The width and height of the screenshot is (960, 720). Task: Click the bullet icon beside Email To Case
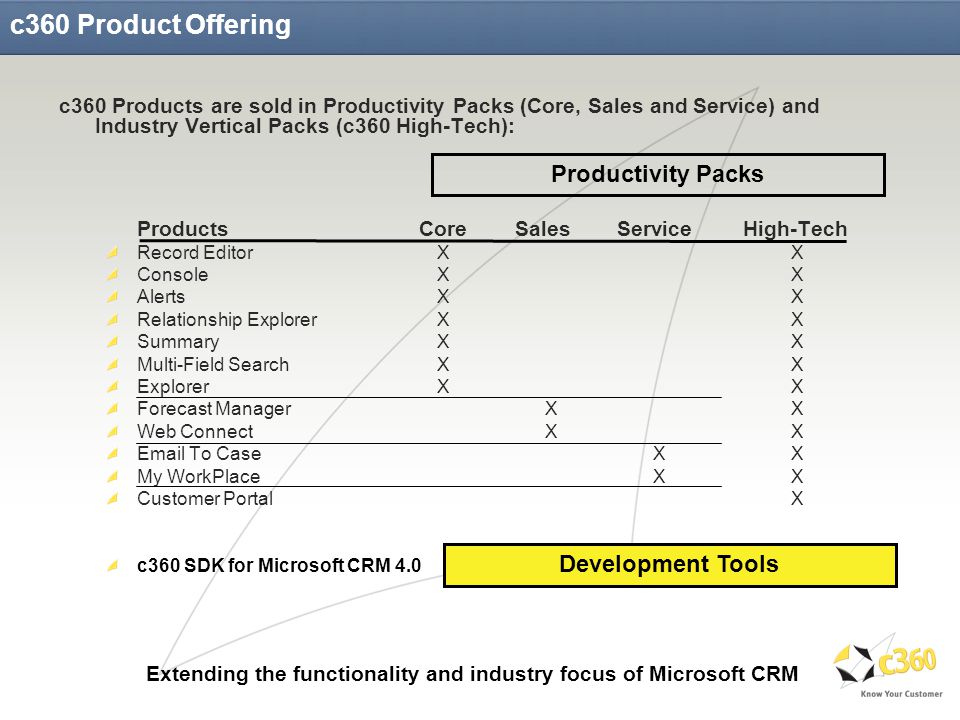point(113,454)
